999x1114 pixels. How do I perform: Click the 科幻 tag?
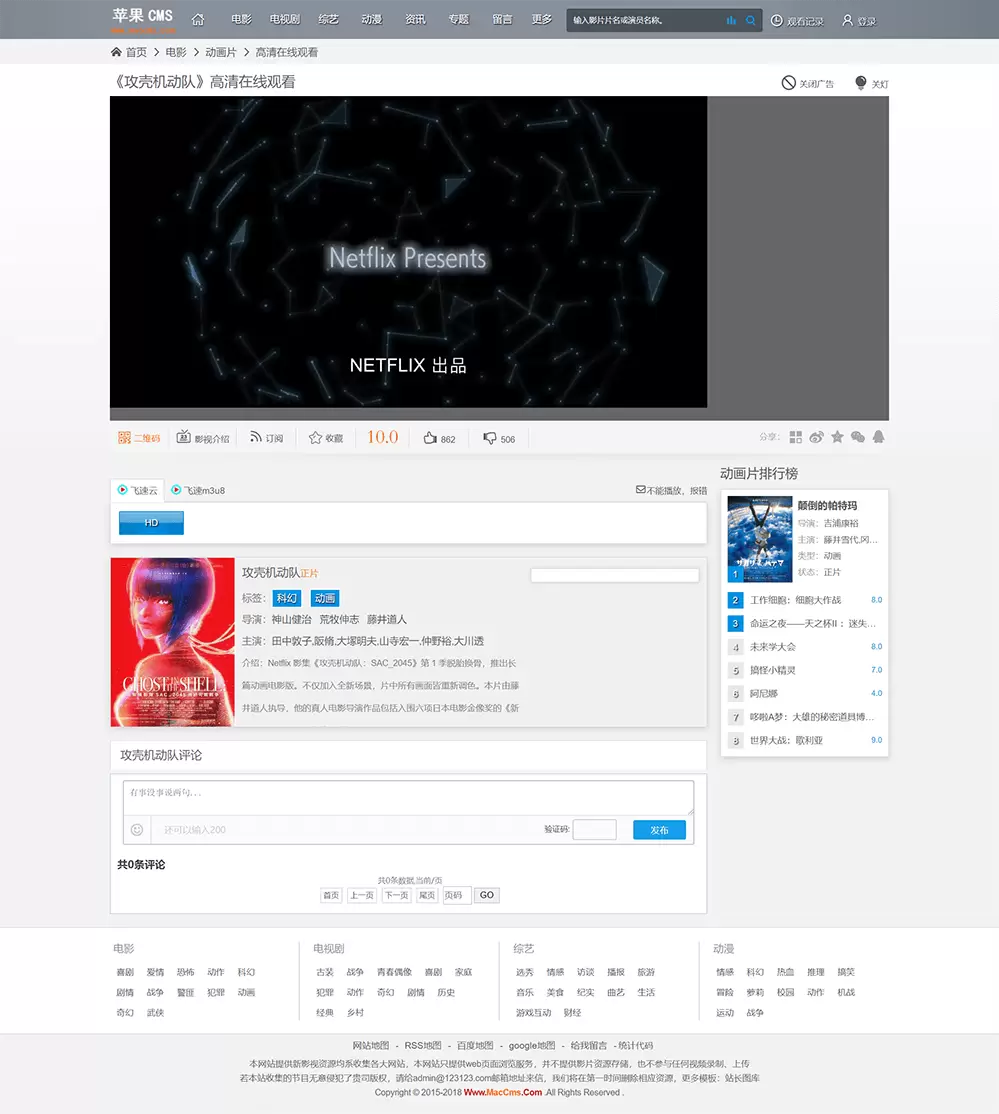286,598
